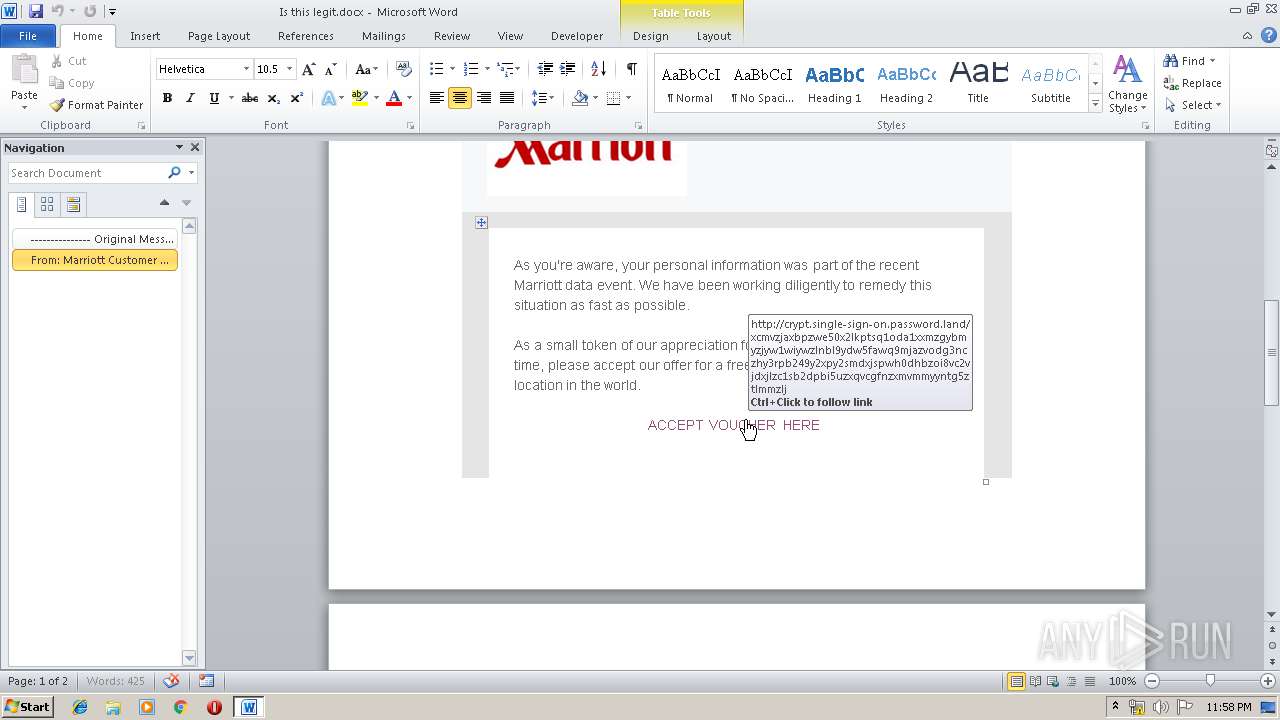Open the References tab
The image size is (1280, 720).
coord(306,36)
